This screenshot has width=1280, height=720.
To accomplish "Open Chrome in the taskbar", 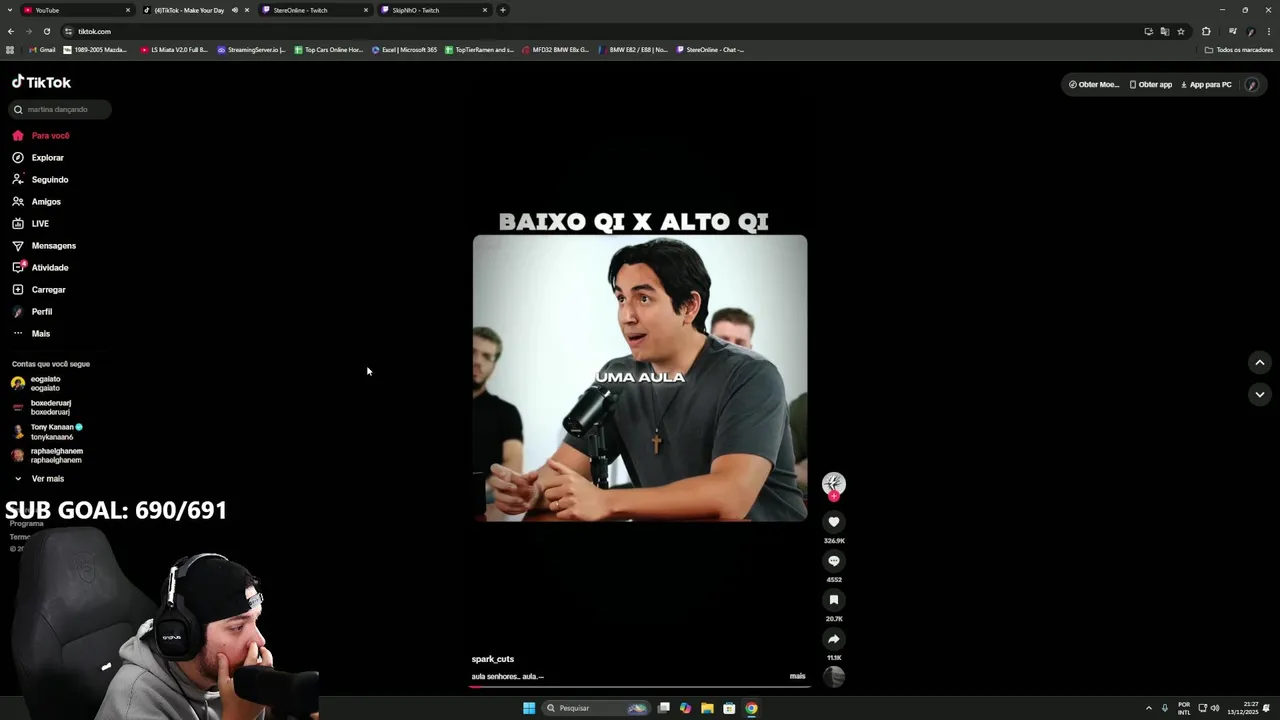I will click(x=751, y=708).
